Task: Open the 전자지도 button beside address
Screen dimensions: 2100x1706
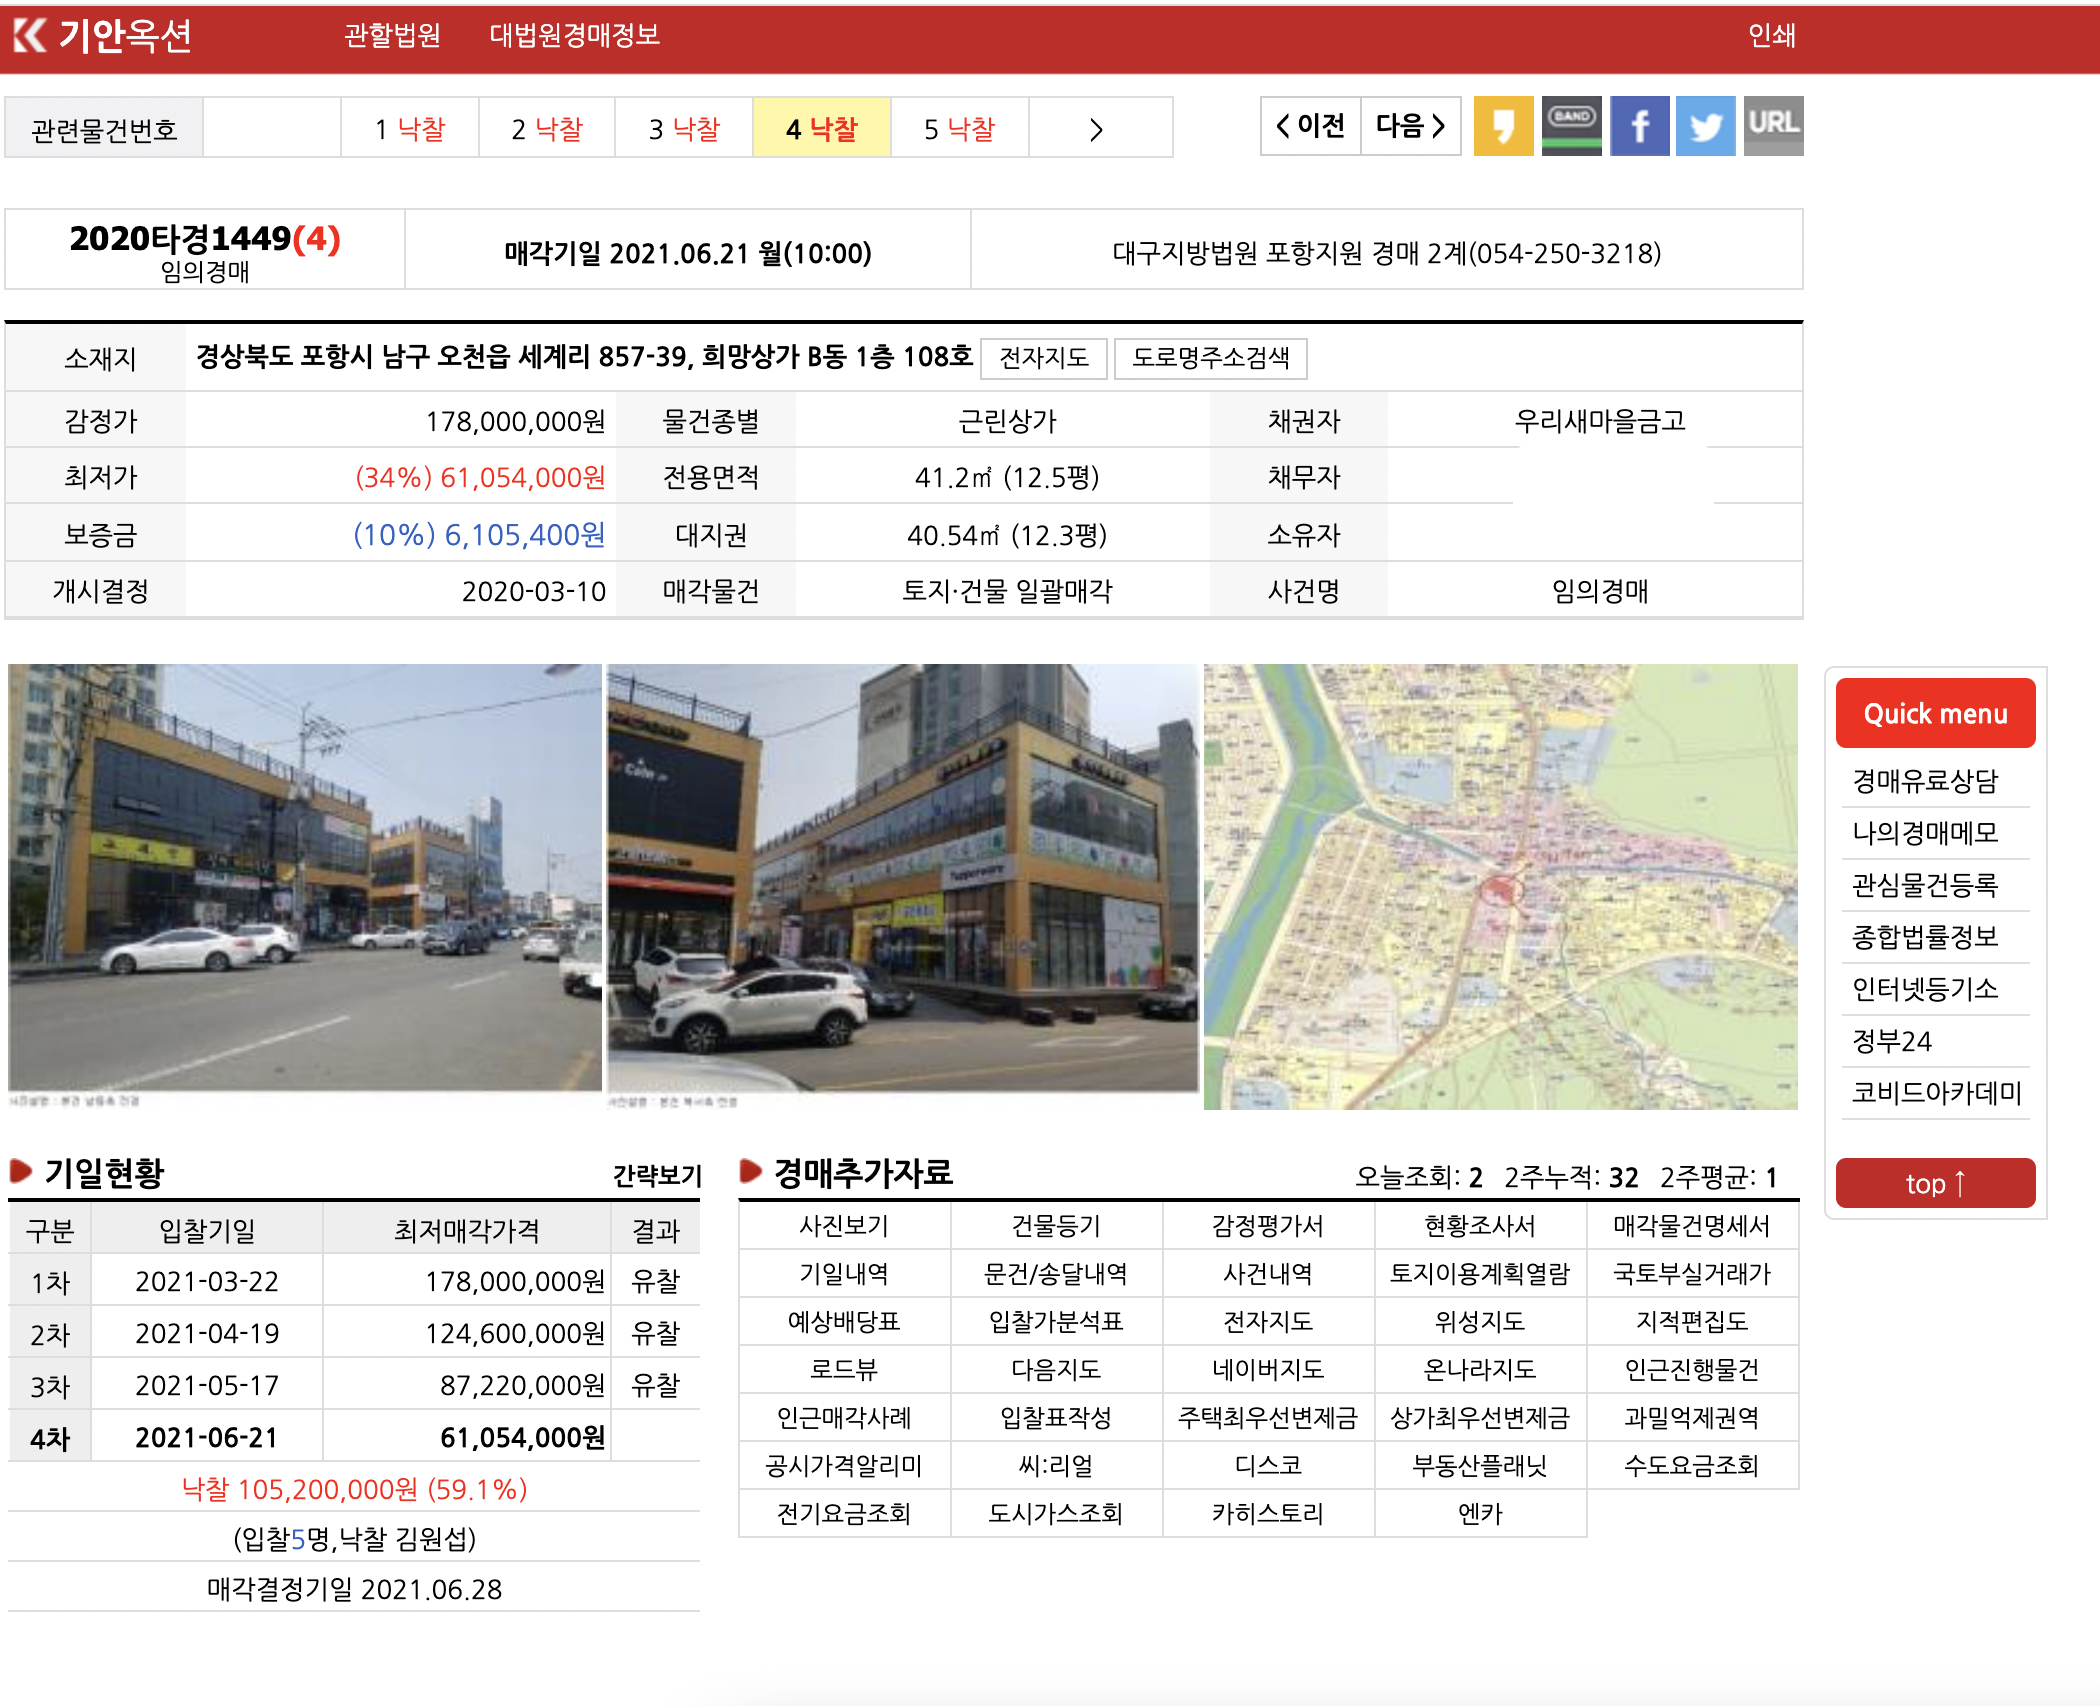Action: 1044,358
